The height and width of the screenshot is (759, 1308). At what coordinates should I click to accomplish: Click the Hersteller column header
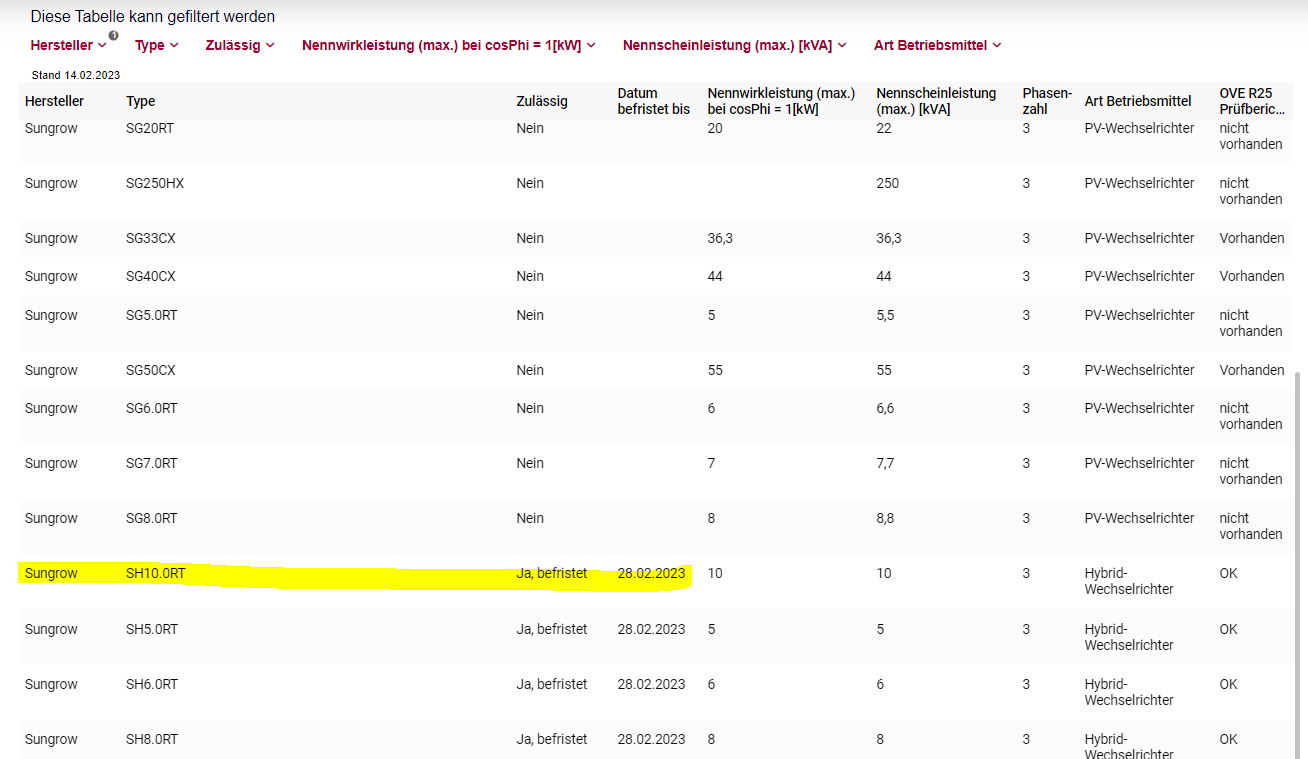(54, 101)
